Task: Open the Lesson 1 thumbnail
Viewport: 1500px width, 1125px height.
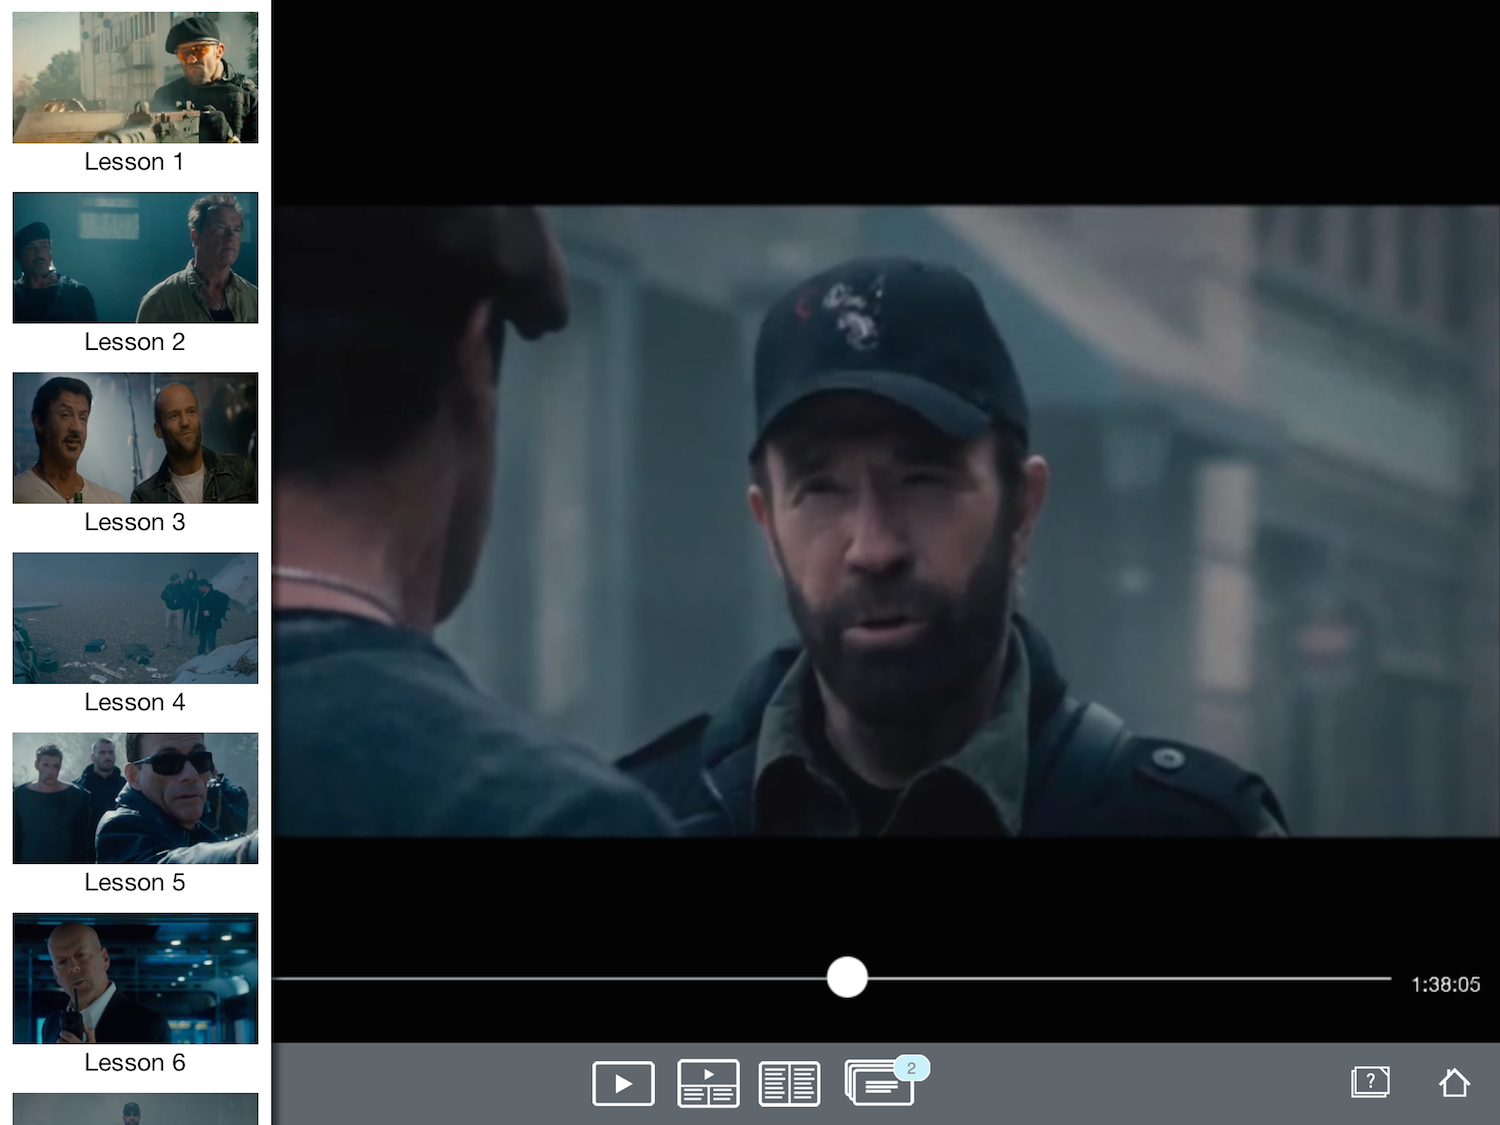Action: coord(135,77)
